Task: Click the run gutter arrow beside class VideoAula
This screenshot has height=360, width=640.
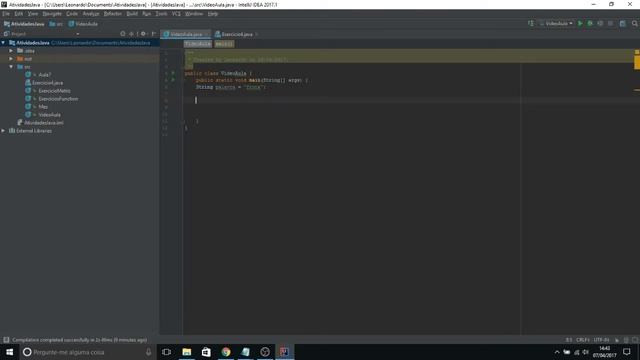Action: pyautogui.click(x=173, y=73)
